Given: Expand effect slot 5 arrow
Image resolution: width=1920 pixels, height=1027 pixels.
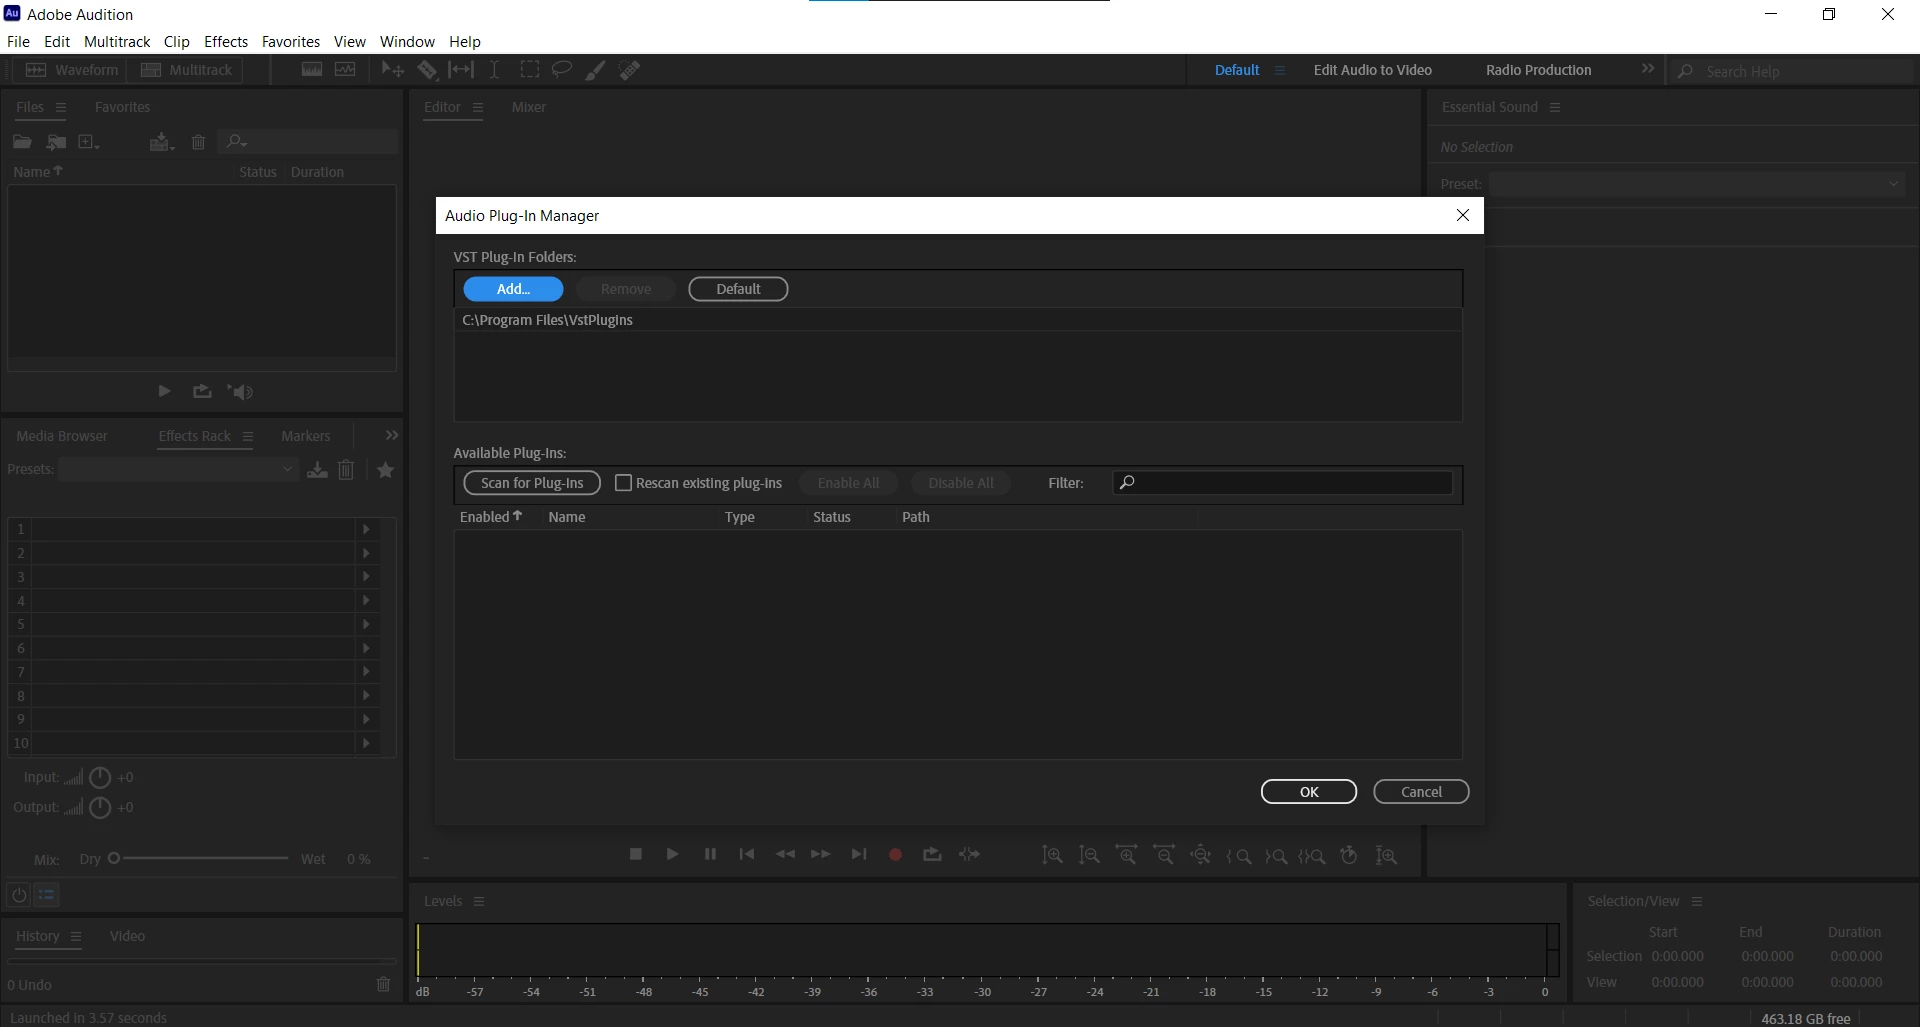Looking at the screenshot, I should [366, 624].
